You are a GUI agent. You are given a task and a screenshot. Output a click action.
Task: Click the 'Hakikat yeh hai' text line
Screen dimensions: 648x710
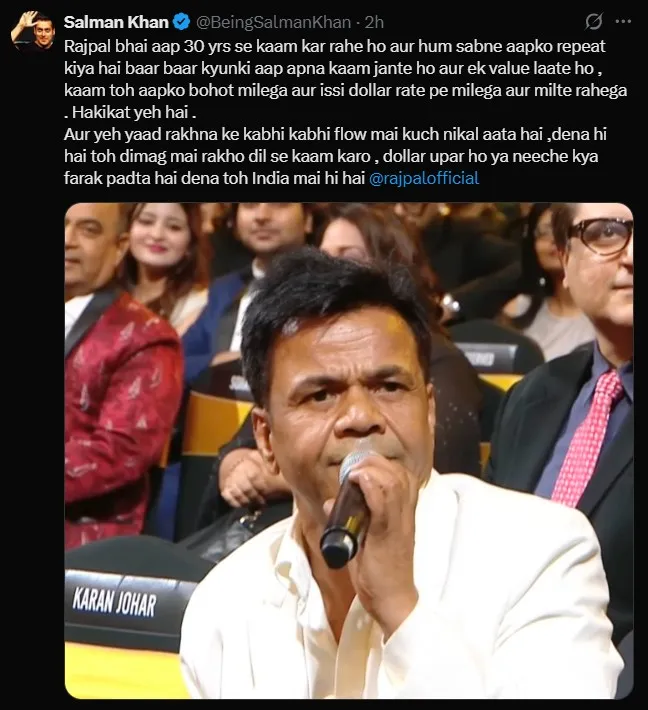click(x=130, y=112)
